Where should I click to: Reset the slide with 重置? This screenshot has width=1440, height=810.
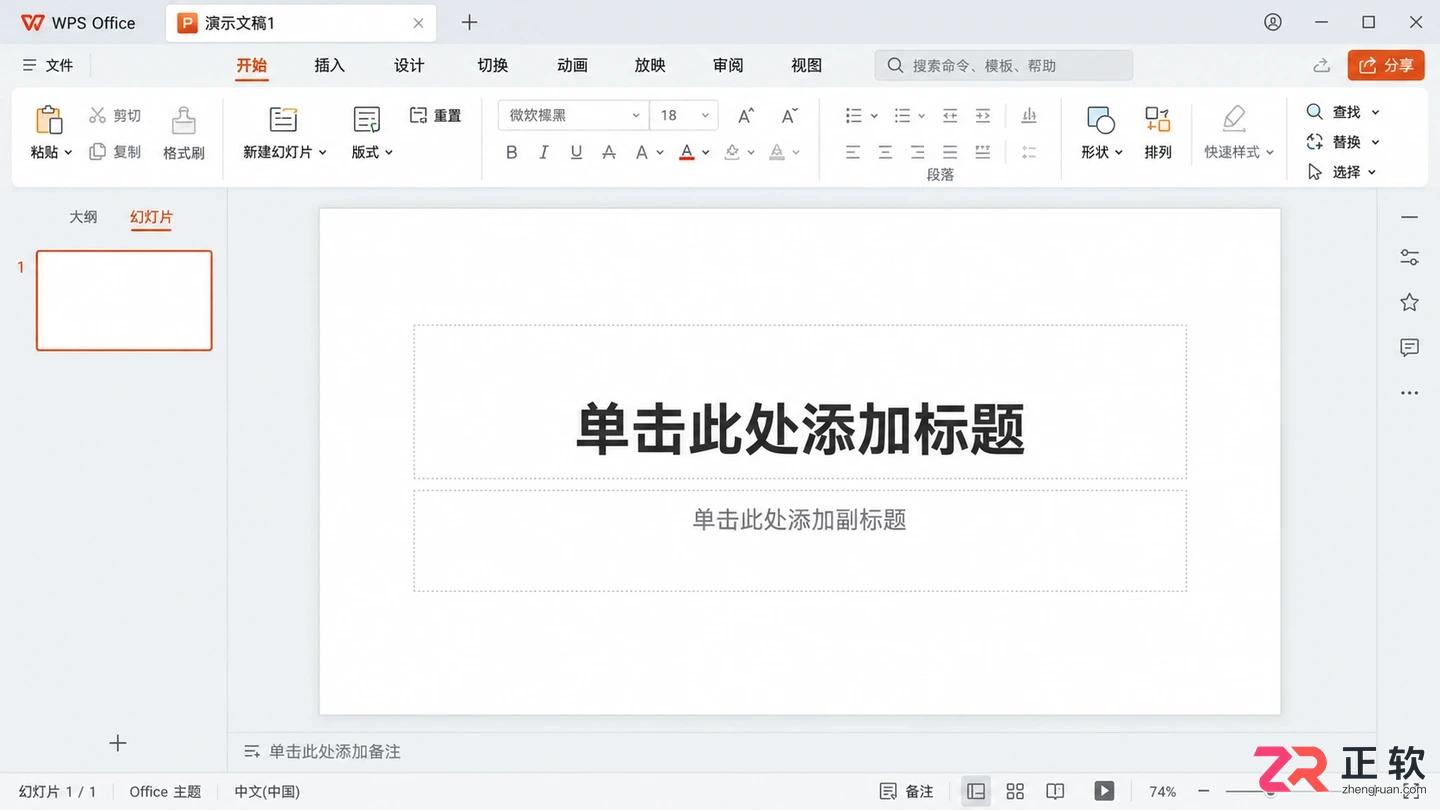pos(436,115)
